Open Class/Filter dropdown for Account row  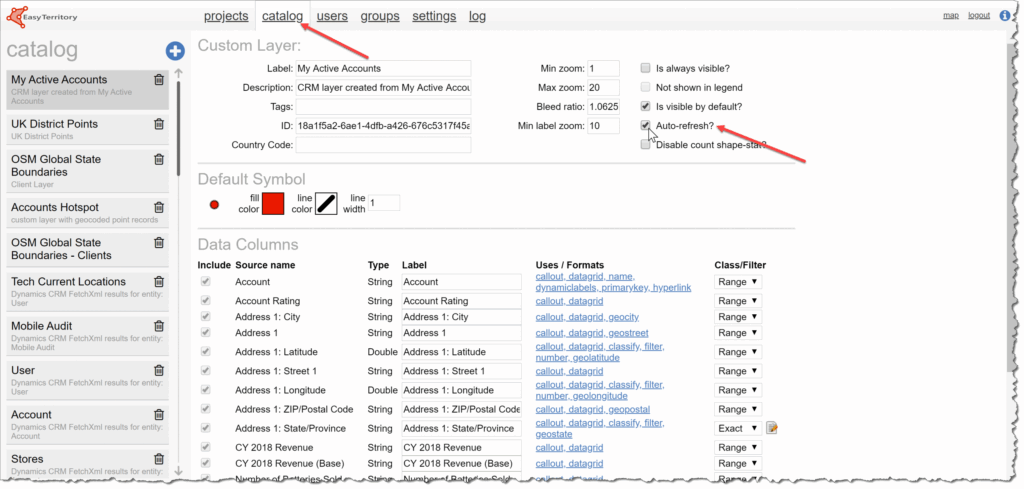click(x=737, y=282)
